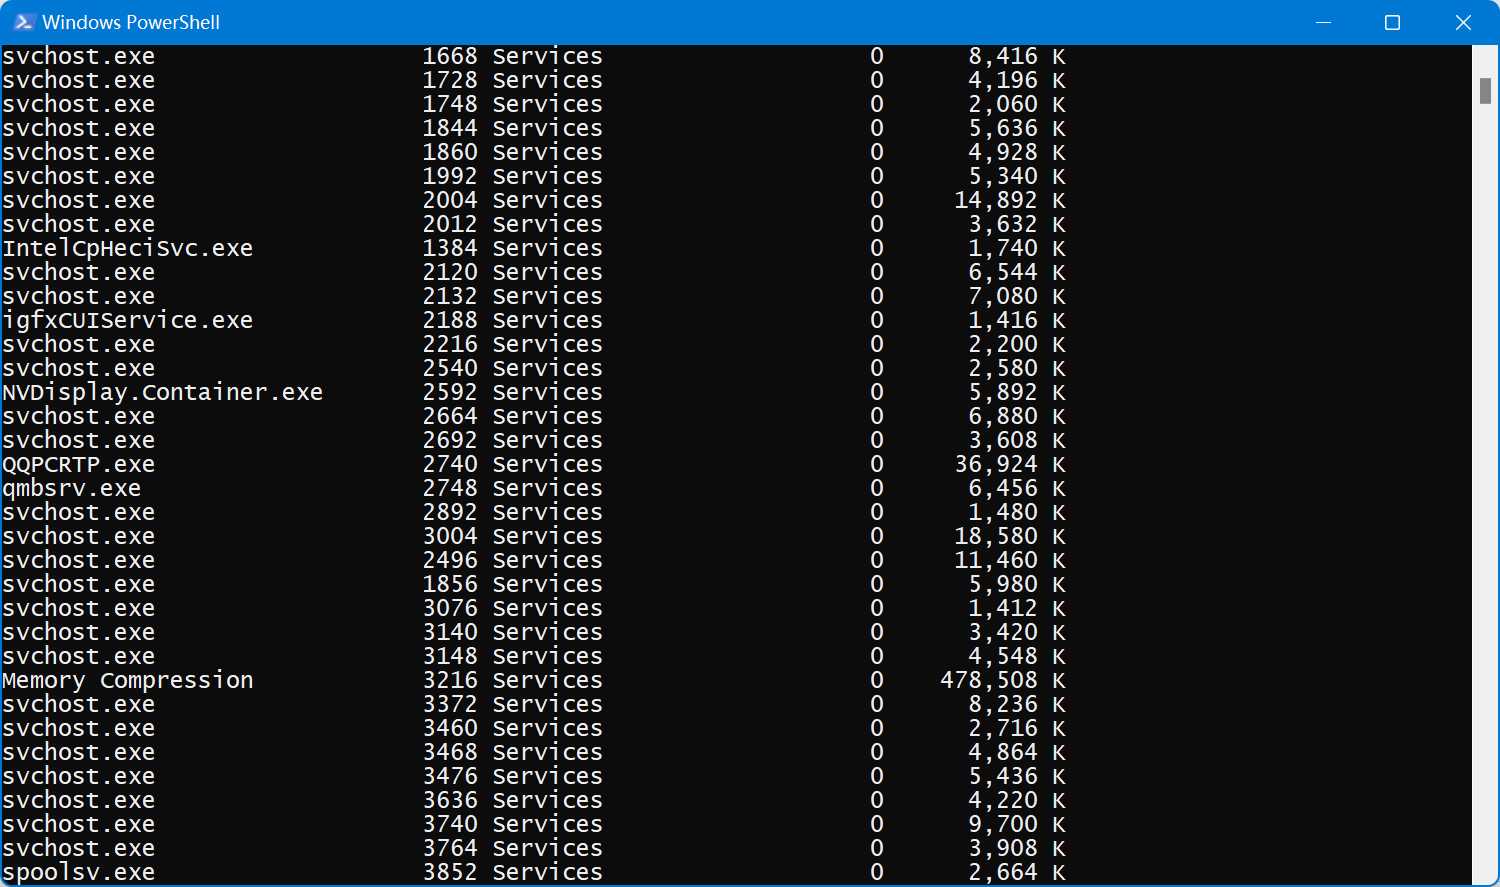Click the memory value 1,412 K
The width and height of the screenshot is (1500, 887).
point(1017,608)
